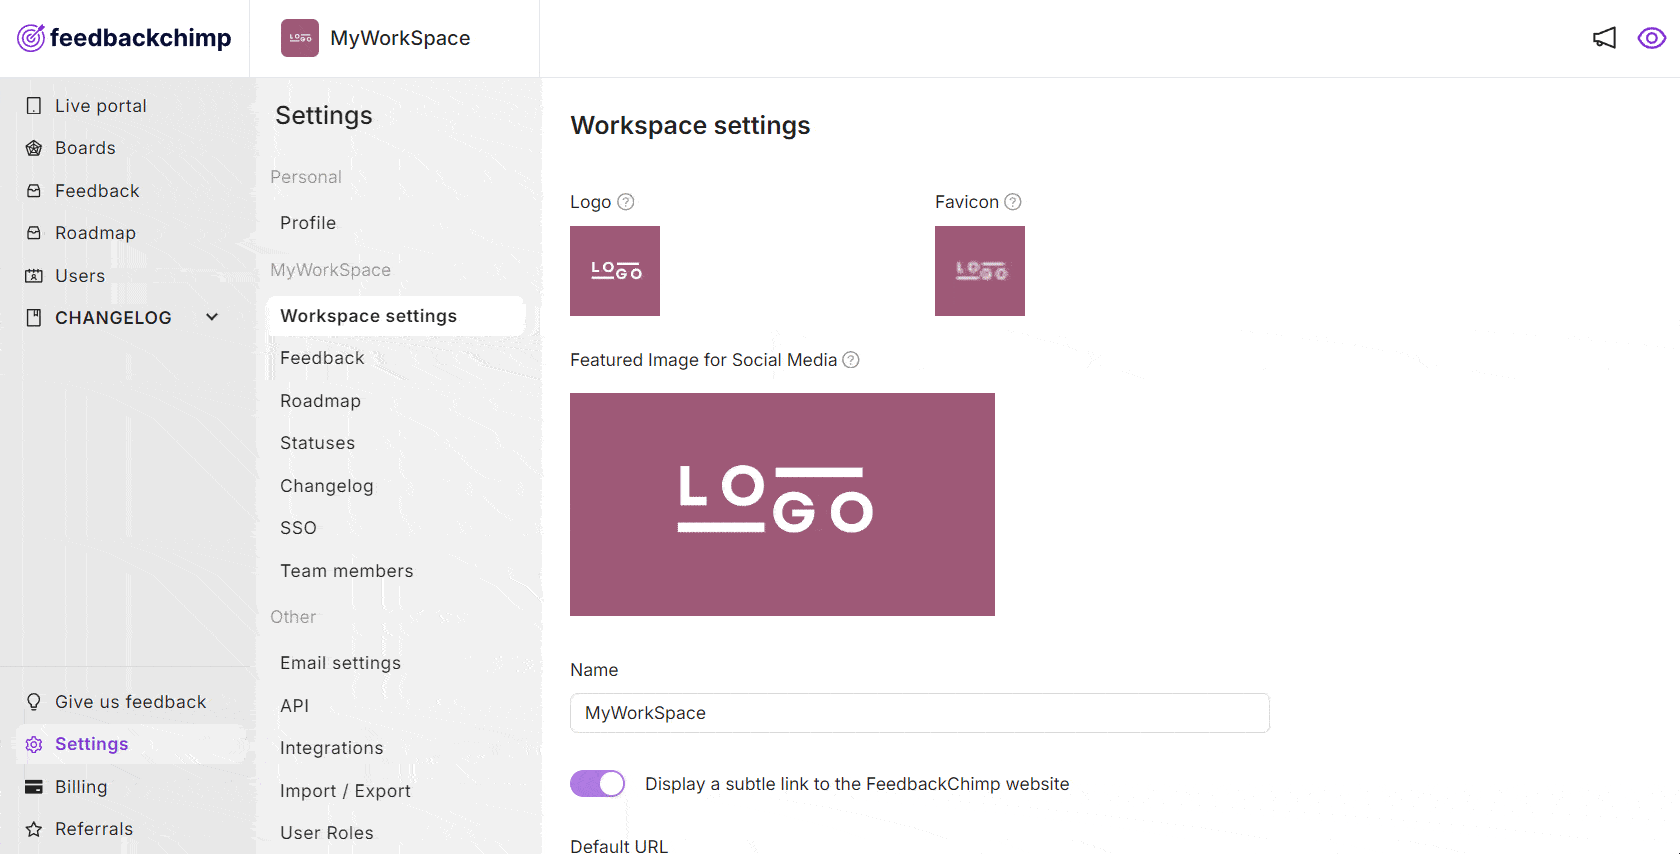Open the CHANGELOG sidebar section

click(x=113, y=318)
